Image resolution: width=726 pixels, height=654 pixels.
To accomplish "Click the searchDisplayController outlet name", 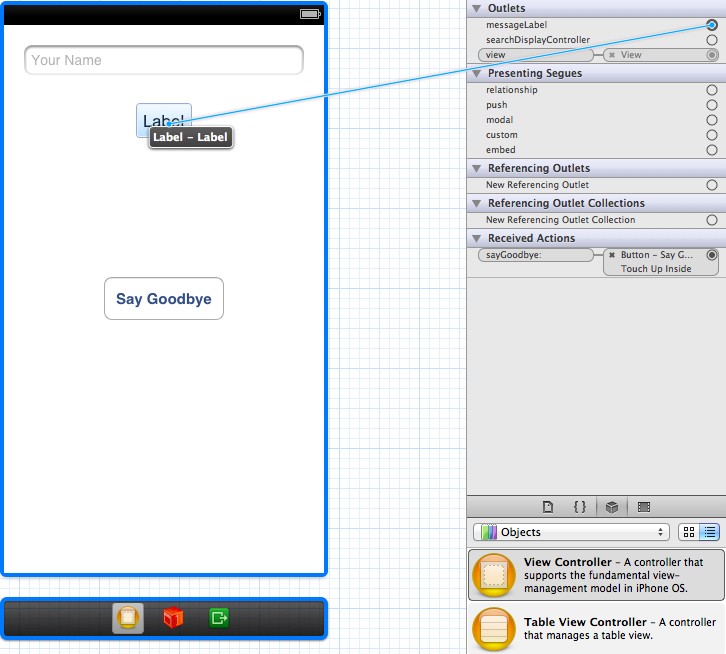I will (538, 40).
